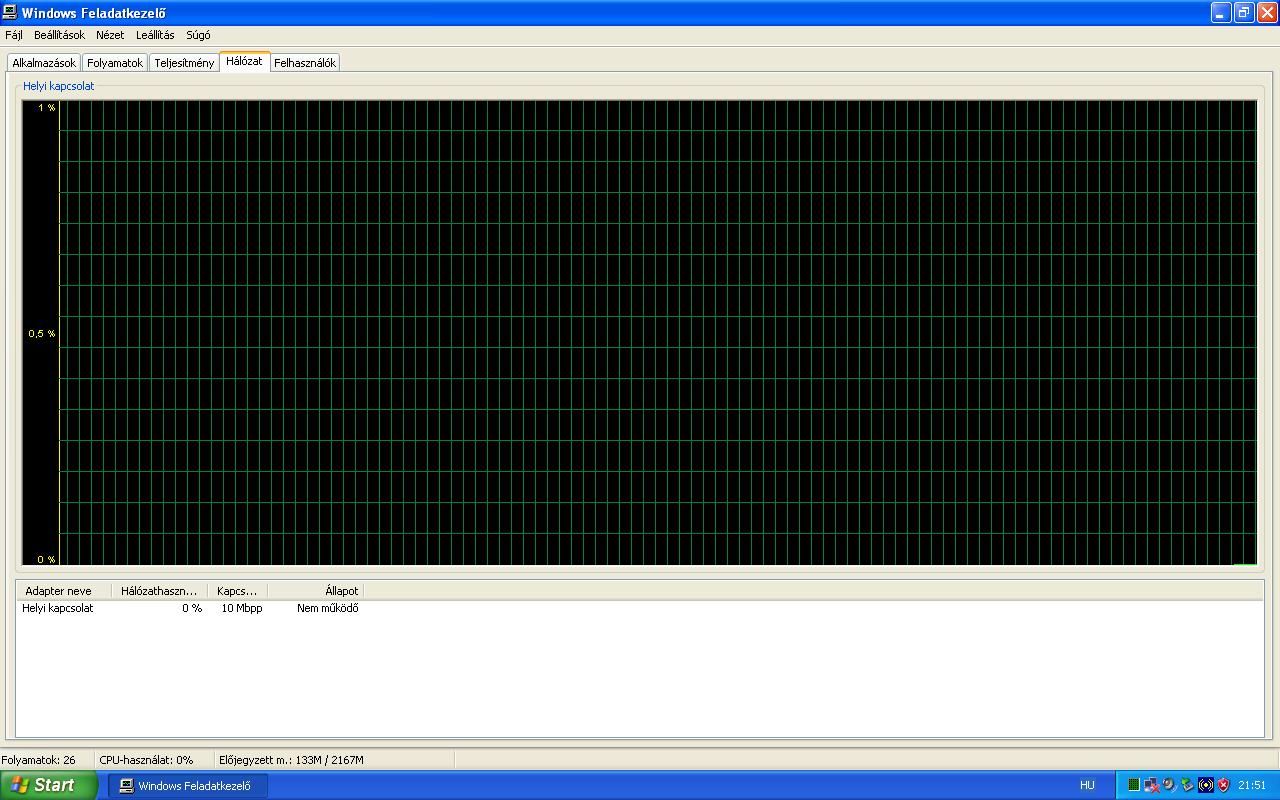Image resolution: width=1280 pixels, height=800 pixels.
Task: Click the CPU-használat: 0% status entry
Action: (146, 760)
